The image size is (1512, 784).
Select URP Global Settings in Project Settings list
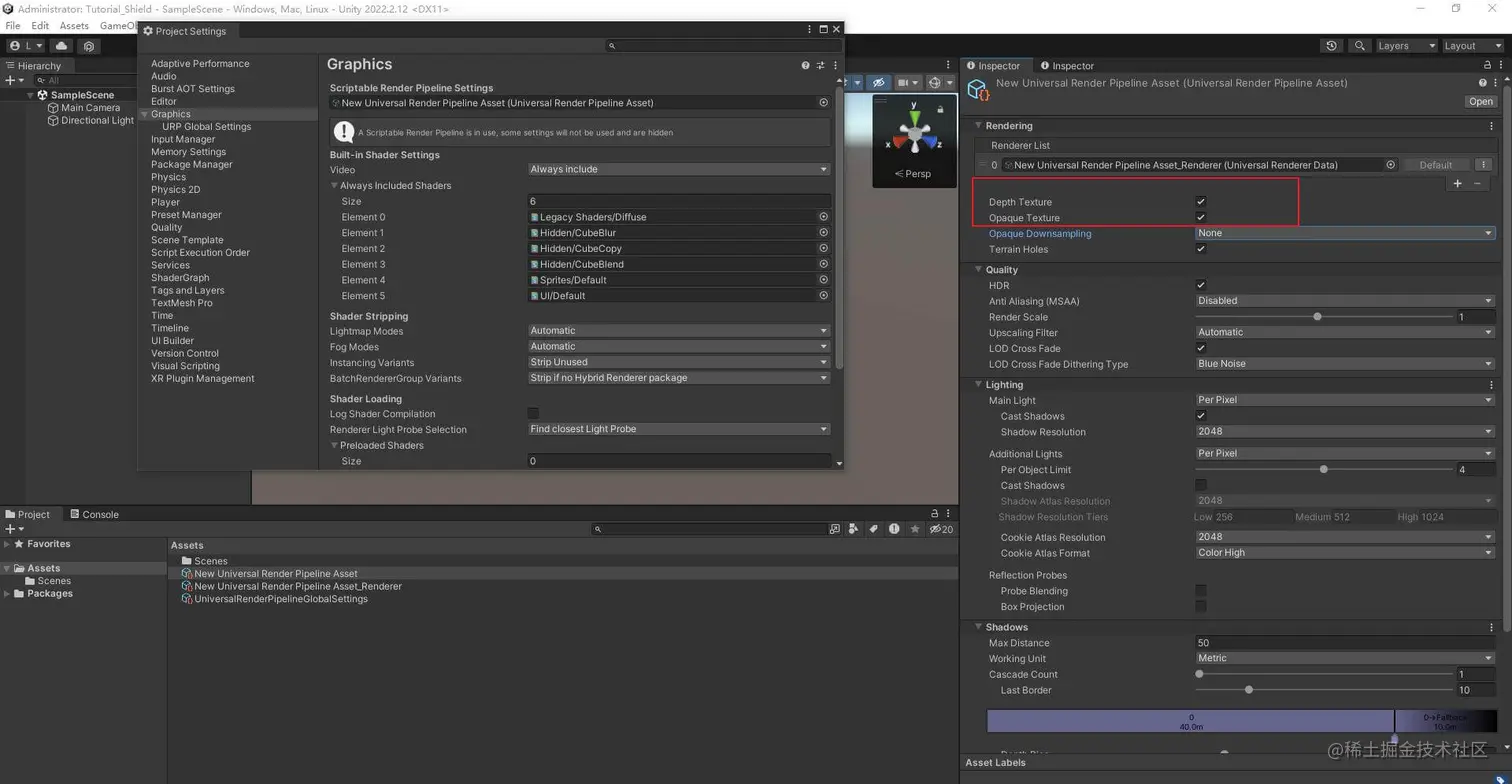(x=207, y=127)
